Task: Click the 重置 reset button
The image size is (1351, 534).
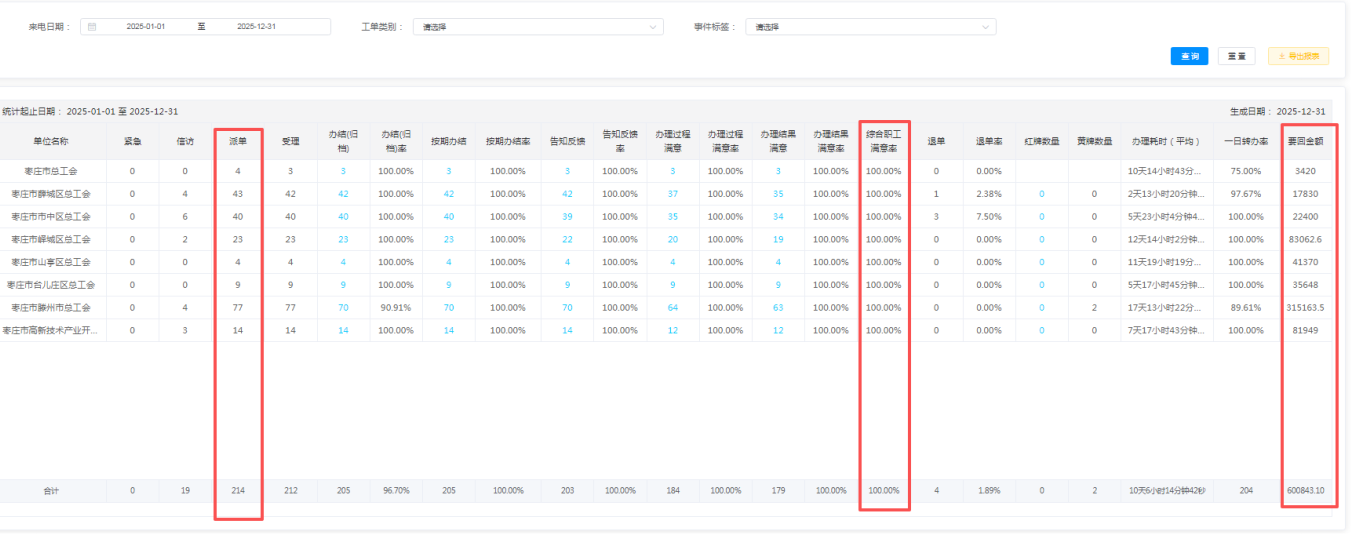Action: (x=1236, y=56)
